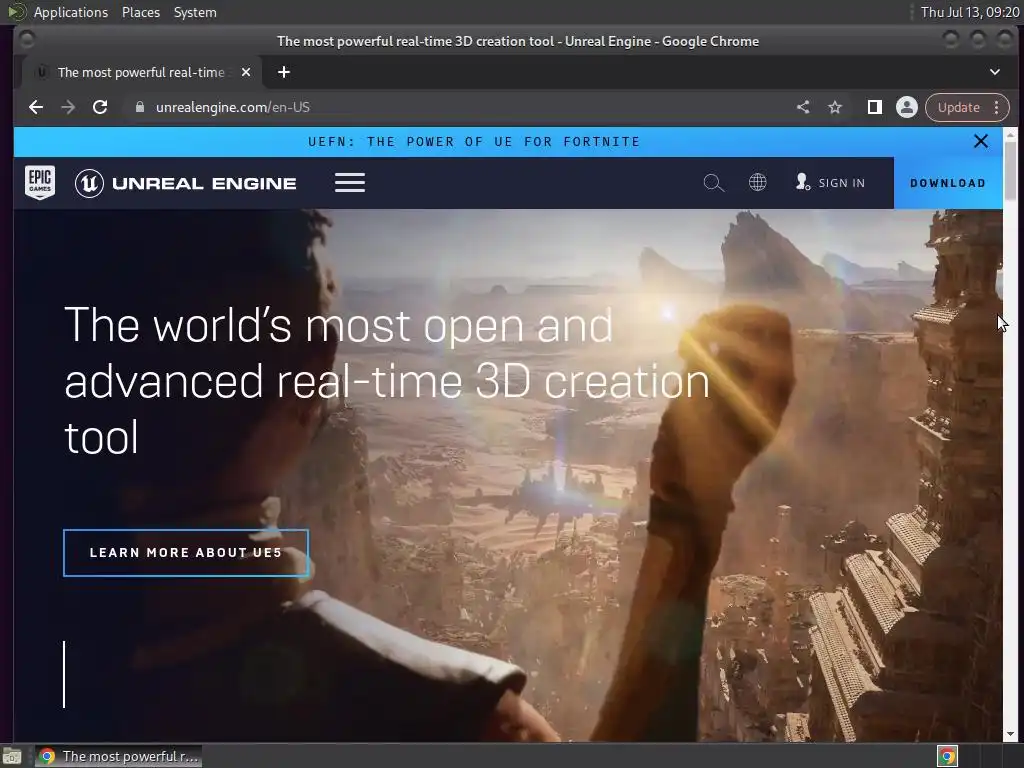Open the Applications menu
Screen dimensions: 1024x768
point(71,12)
